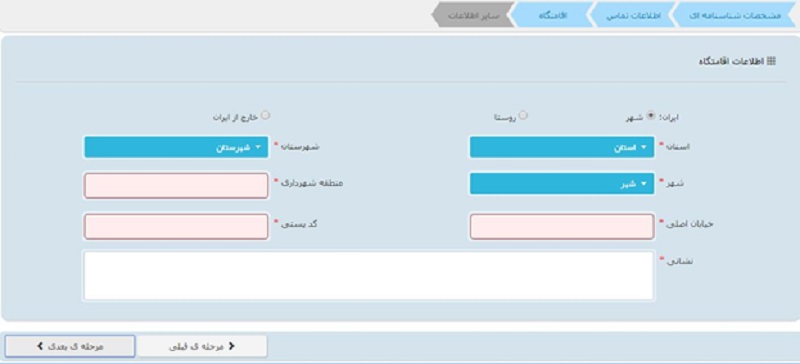Open the استان dropdown
Image resolution: width=800 pixels, height=364 pixels.
[x=562, y=147]
